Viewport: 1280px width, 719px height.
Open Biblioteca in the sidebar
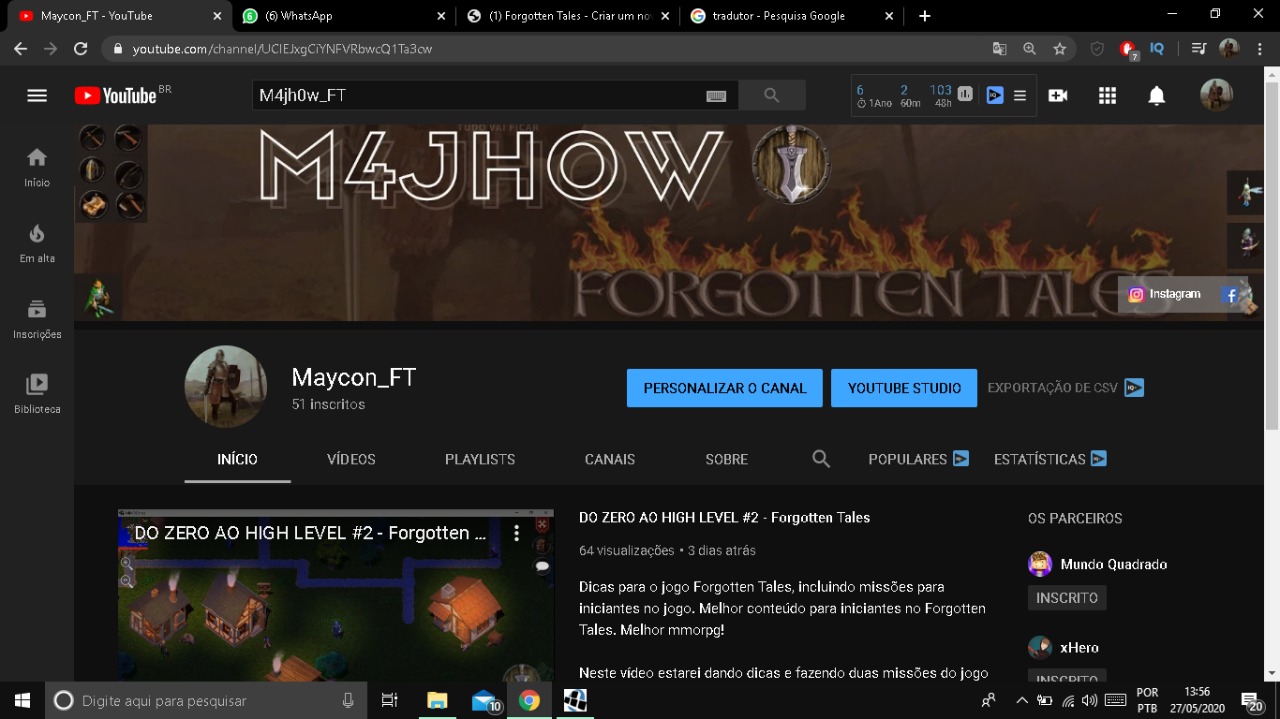pos(37,394)
